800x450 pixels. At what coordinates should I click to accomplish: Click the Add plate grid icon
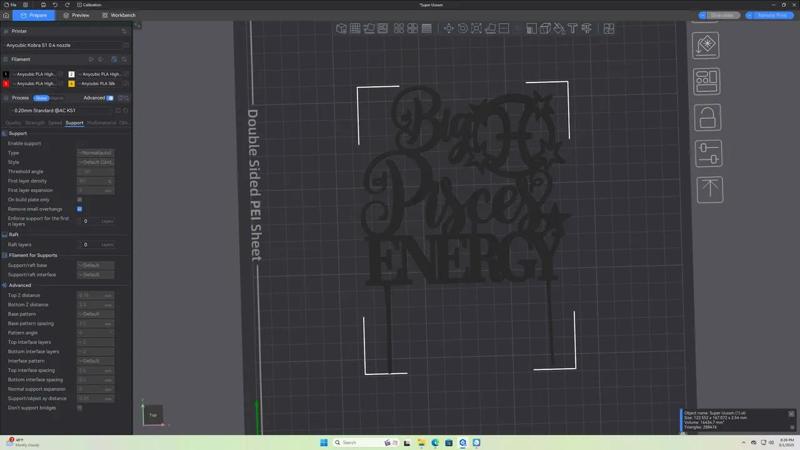click(x=355, y=29)
